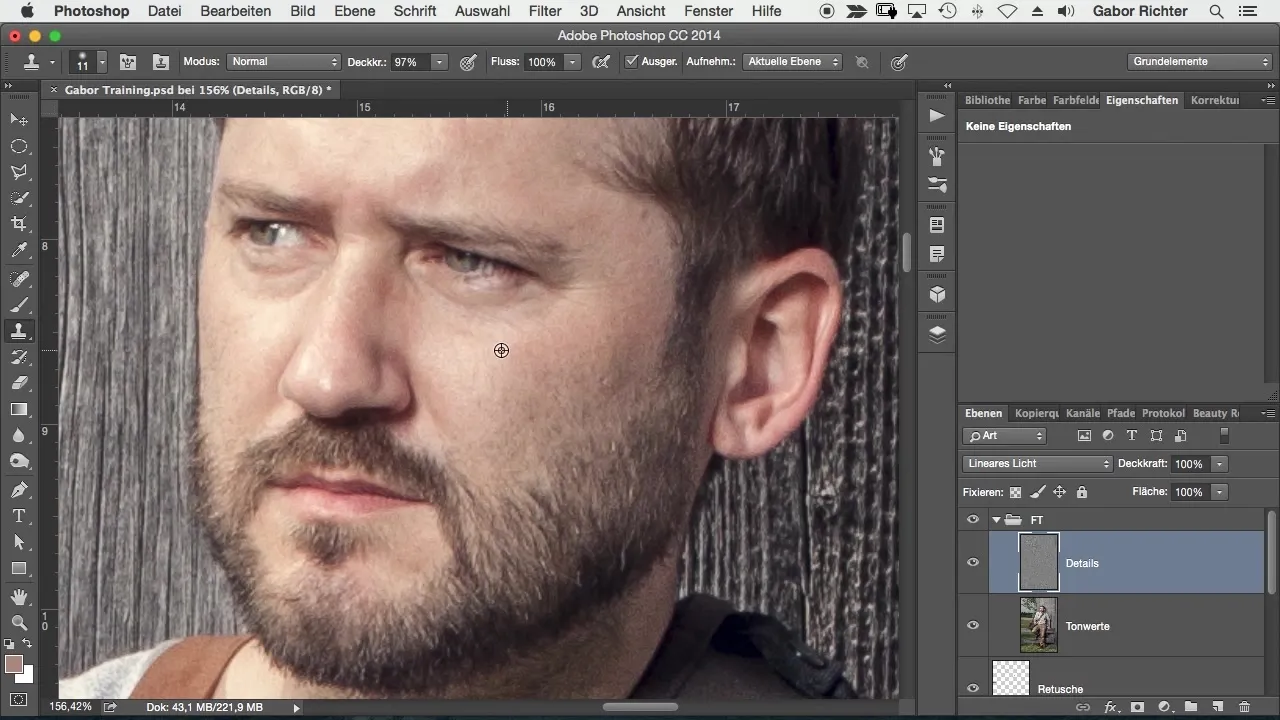Open the Ebene menu

[354, 11]
